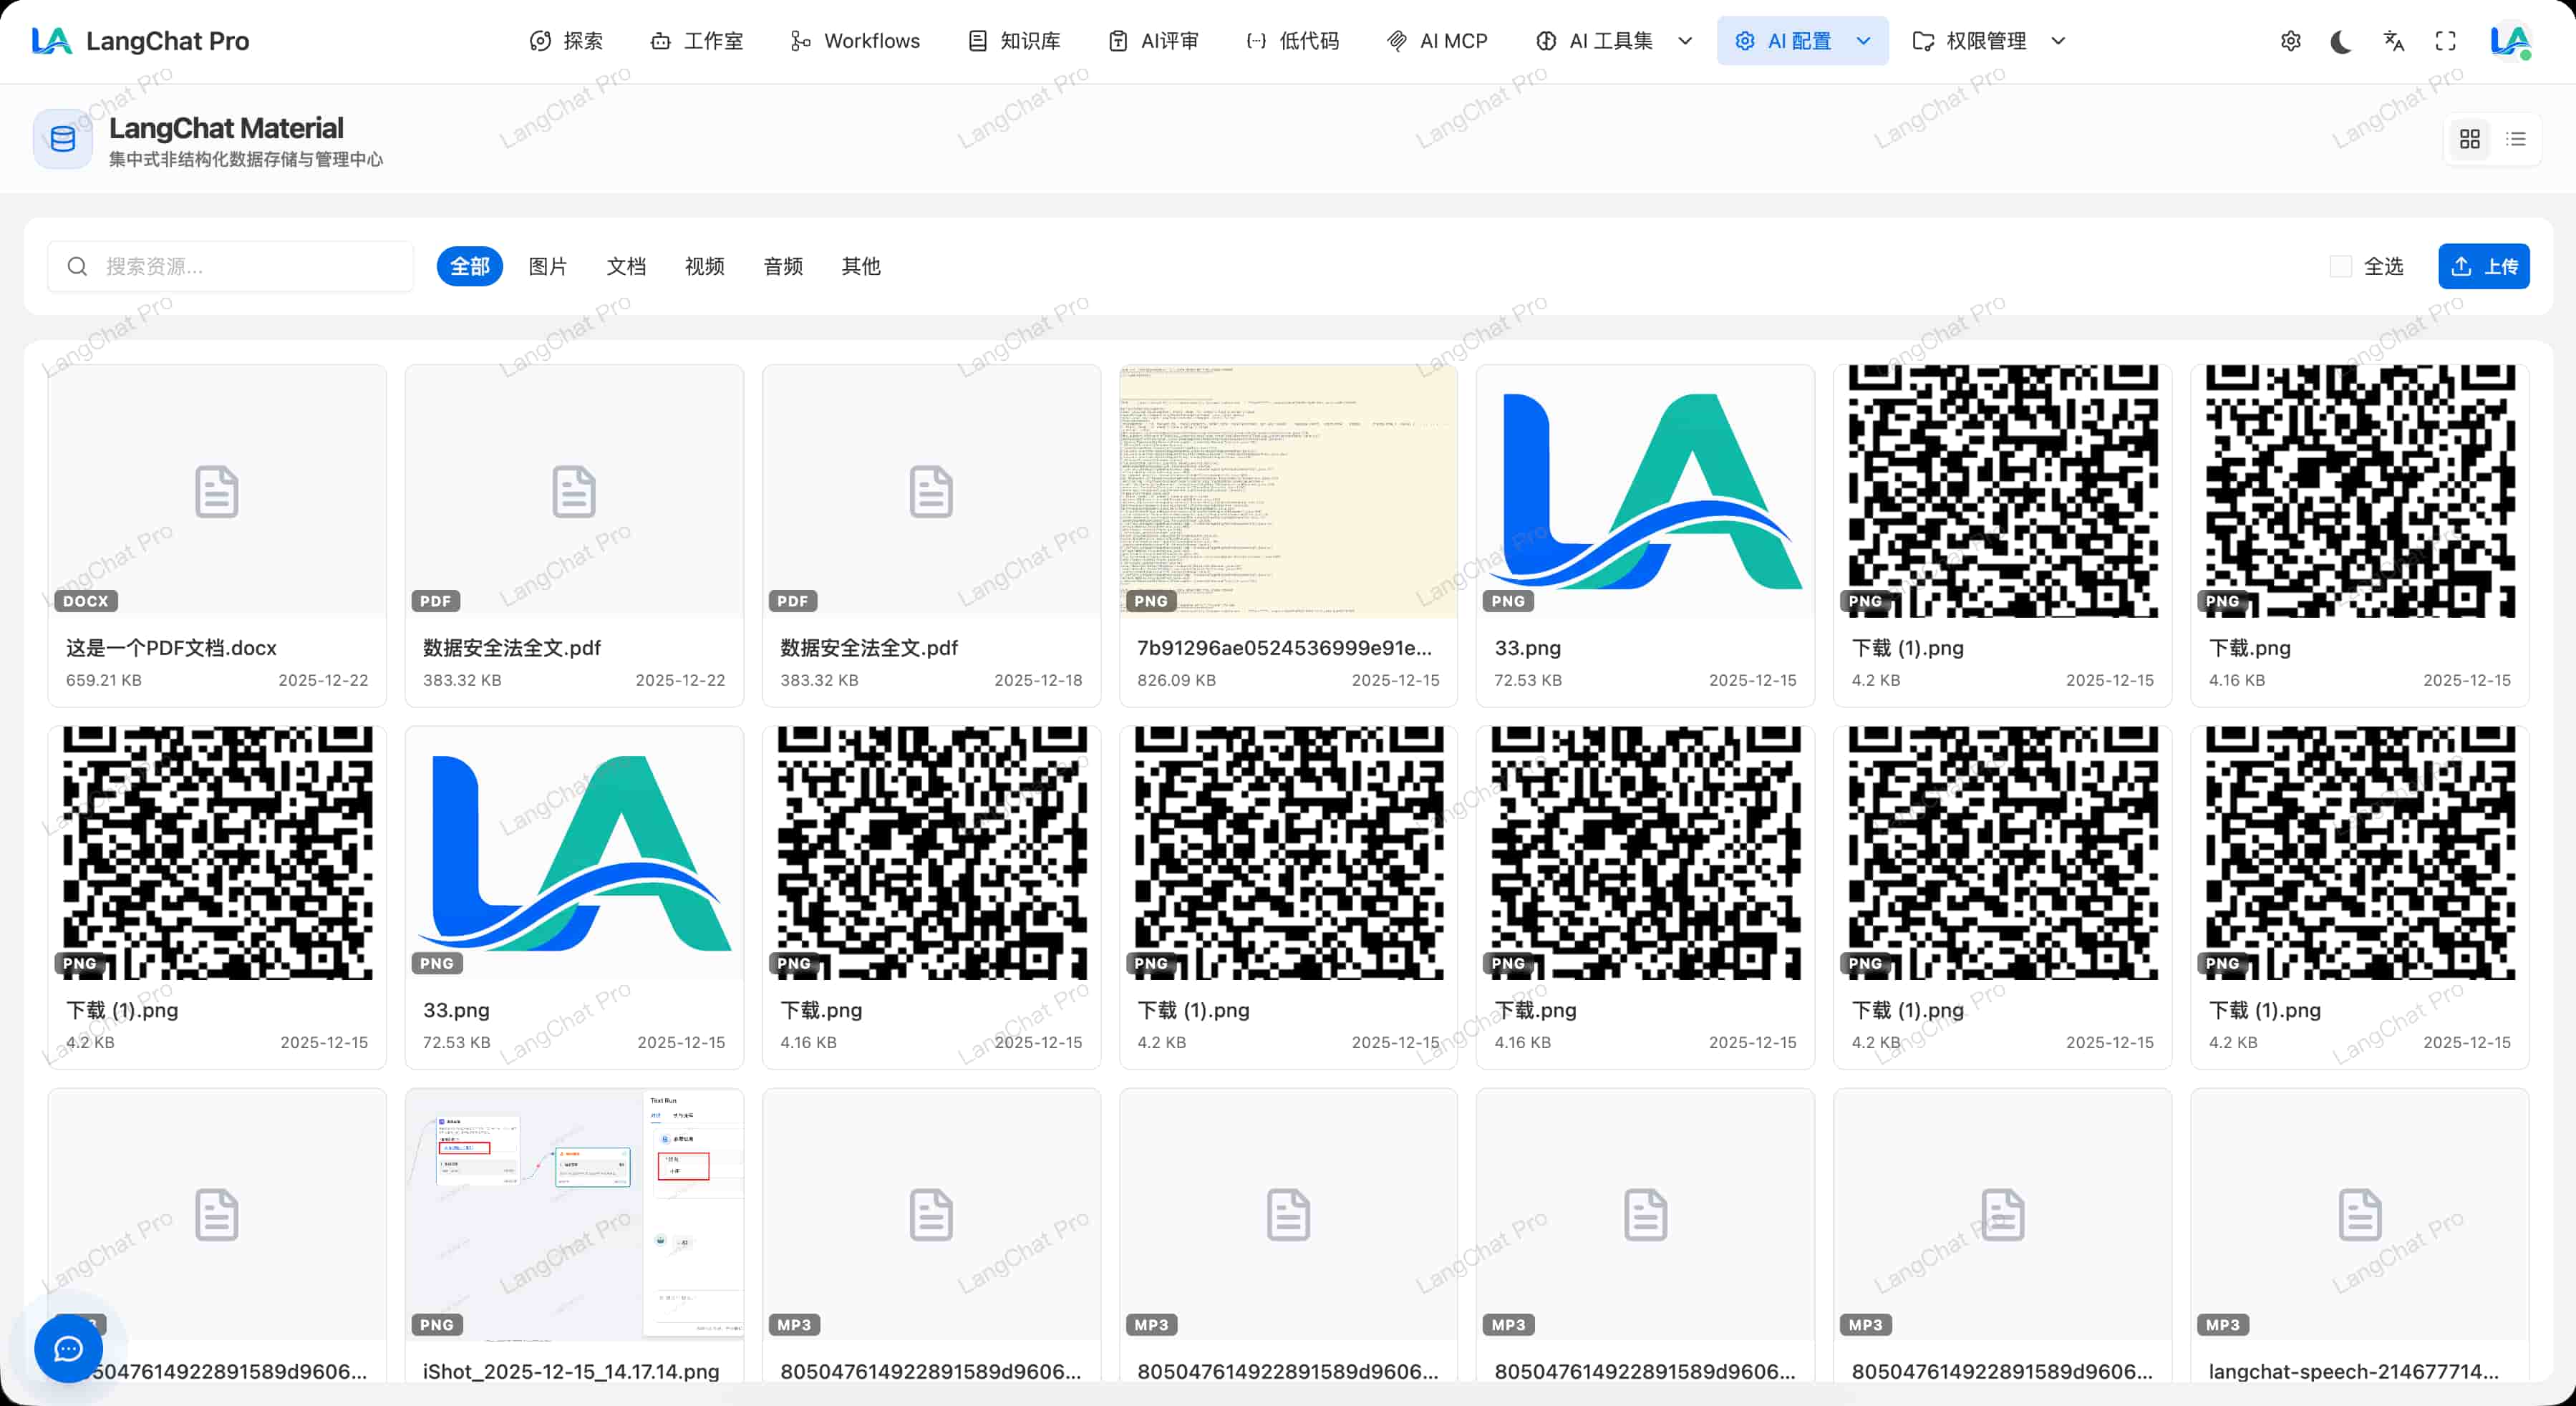Check the 全选 select-all checkbox
Image resolution: width=2576 pixels, height=1406 pixels.
click(x=2340, y=266)
